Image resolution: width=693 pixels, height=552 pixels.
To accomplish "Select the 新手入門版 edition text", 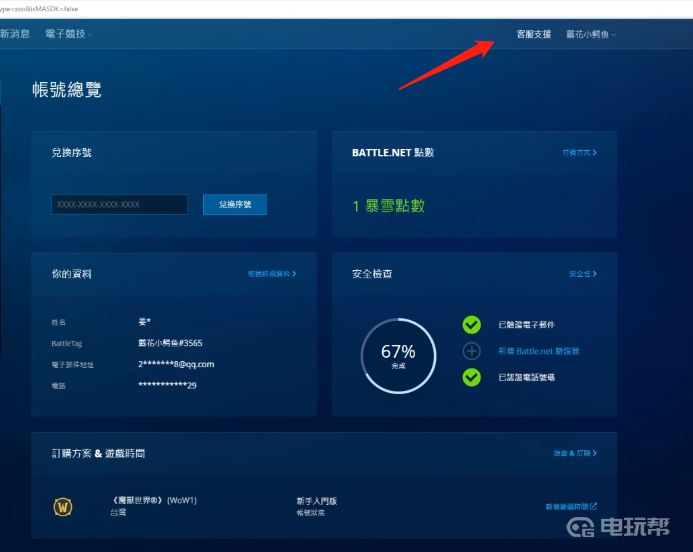I will [316, 501].
